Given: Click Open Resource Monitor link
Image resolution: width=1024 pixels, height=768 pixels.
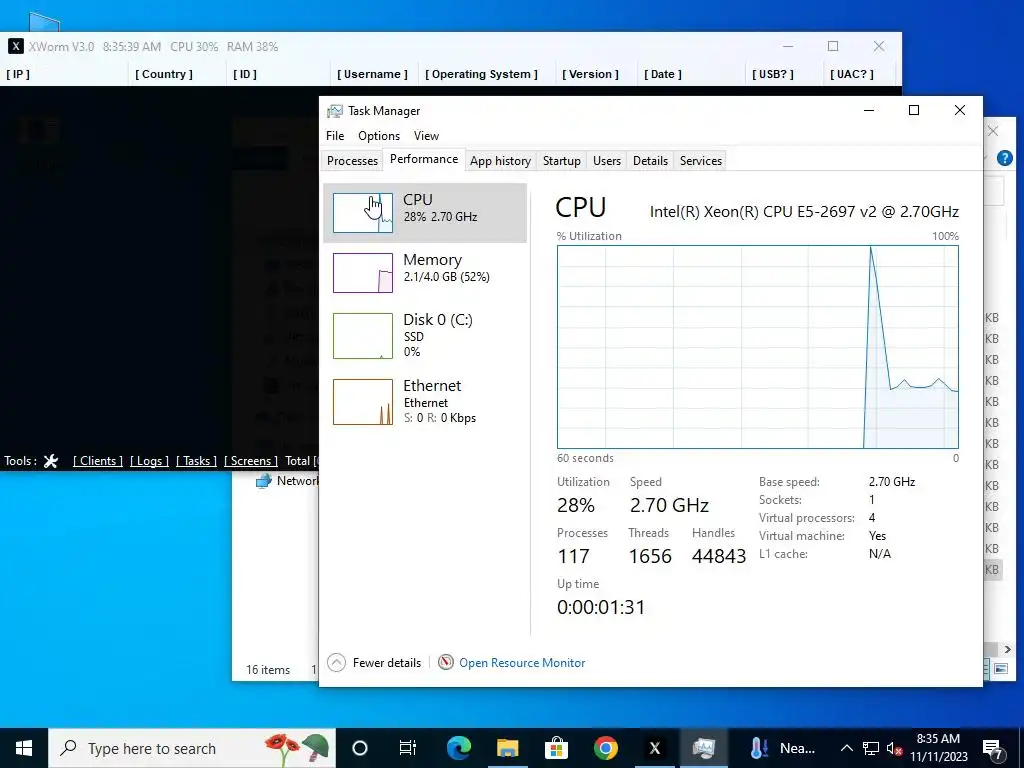Looking at the screenshot, I should [522, 663].
